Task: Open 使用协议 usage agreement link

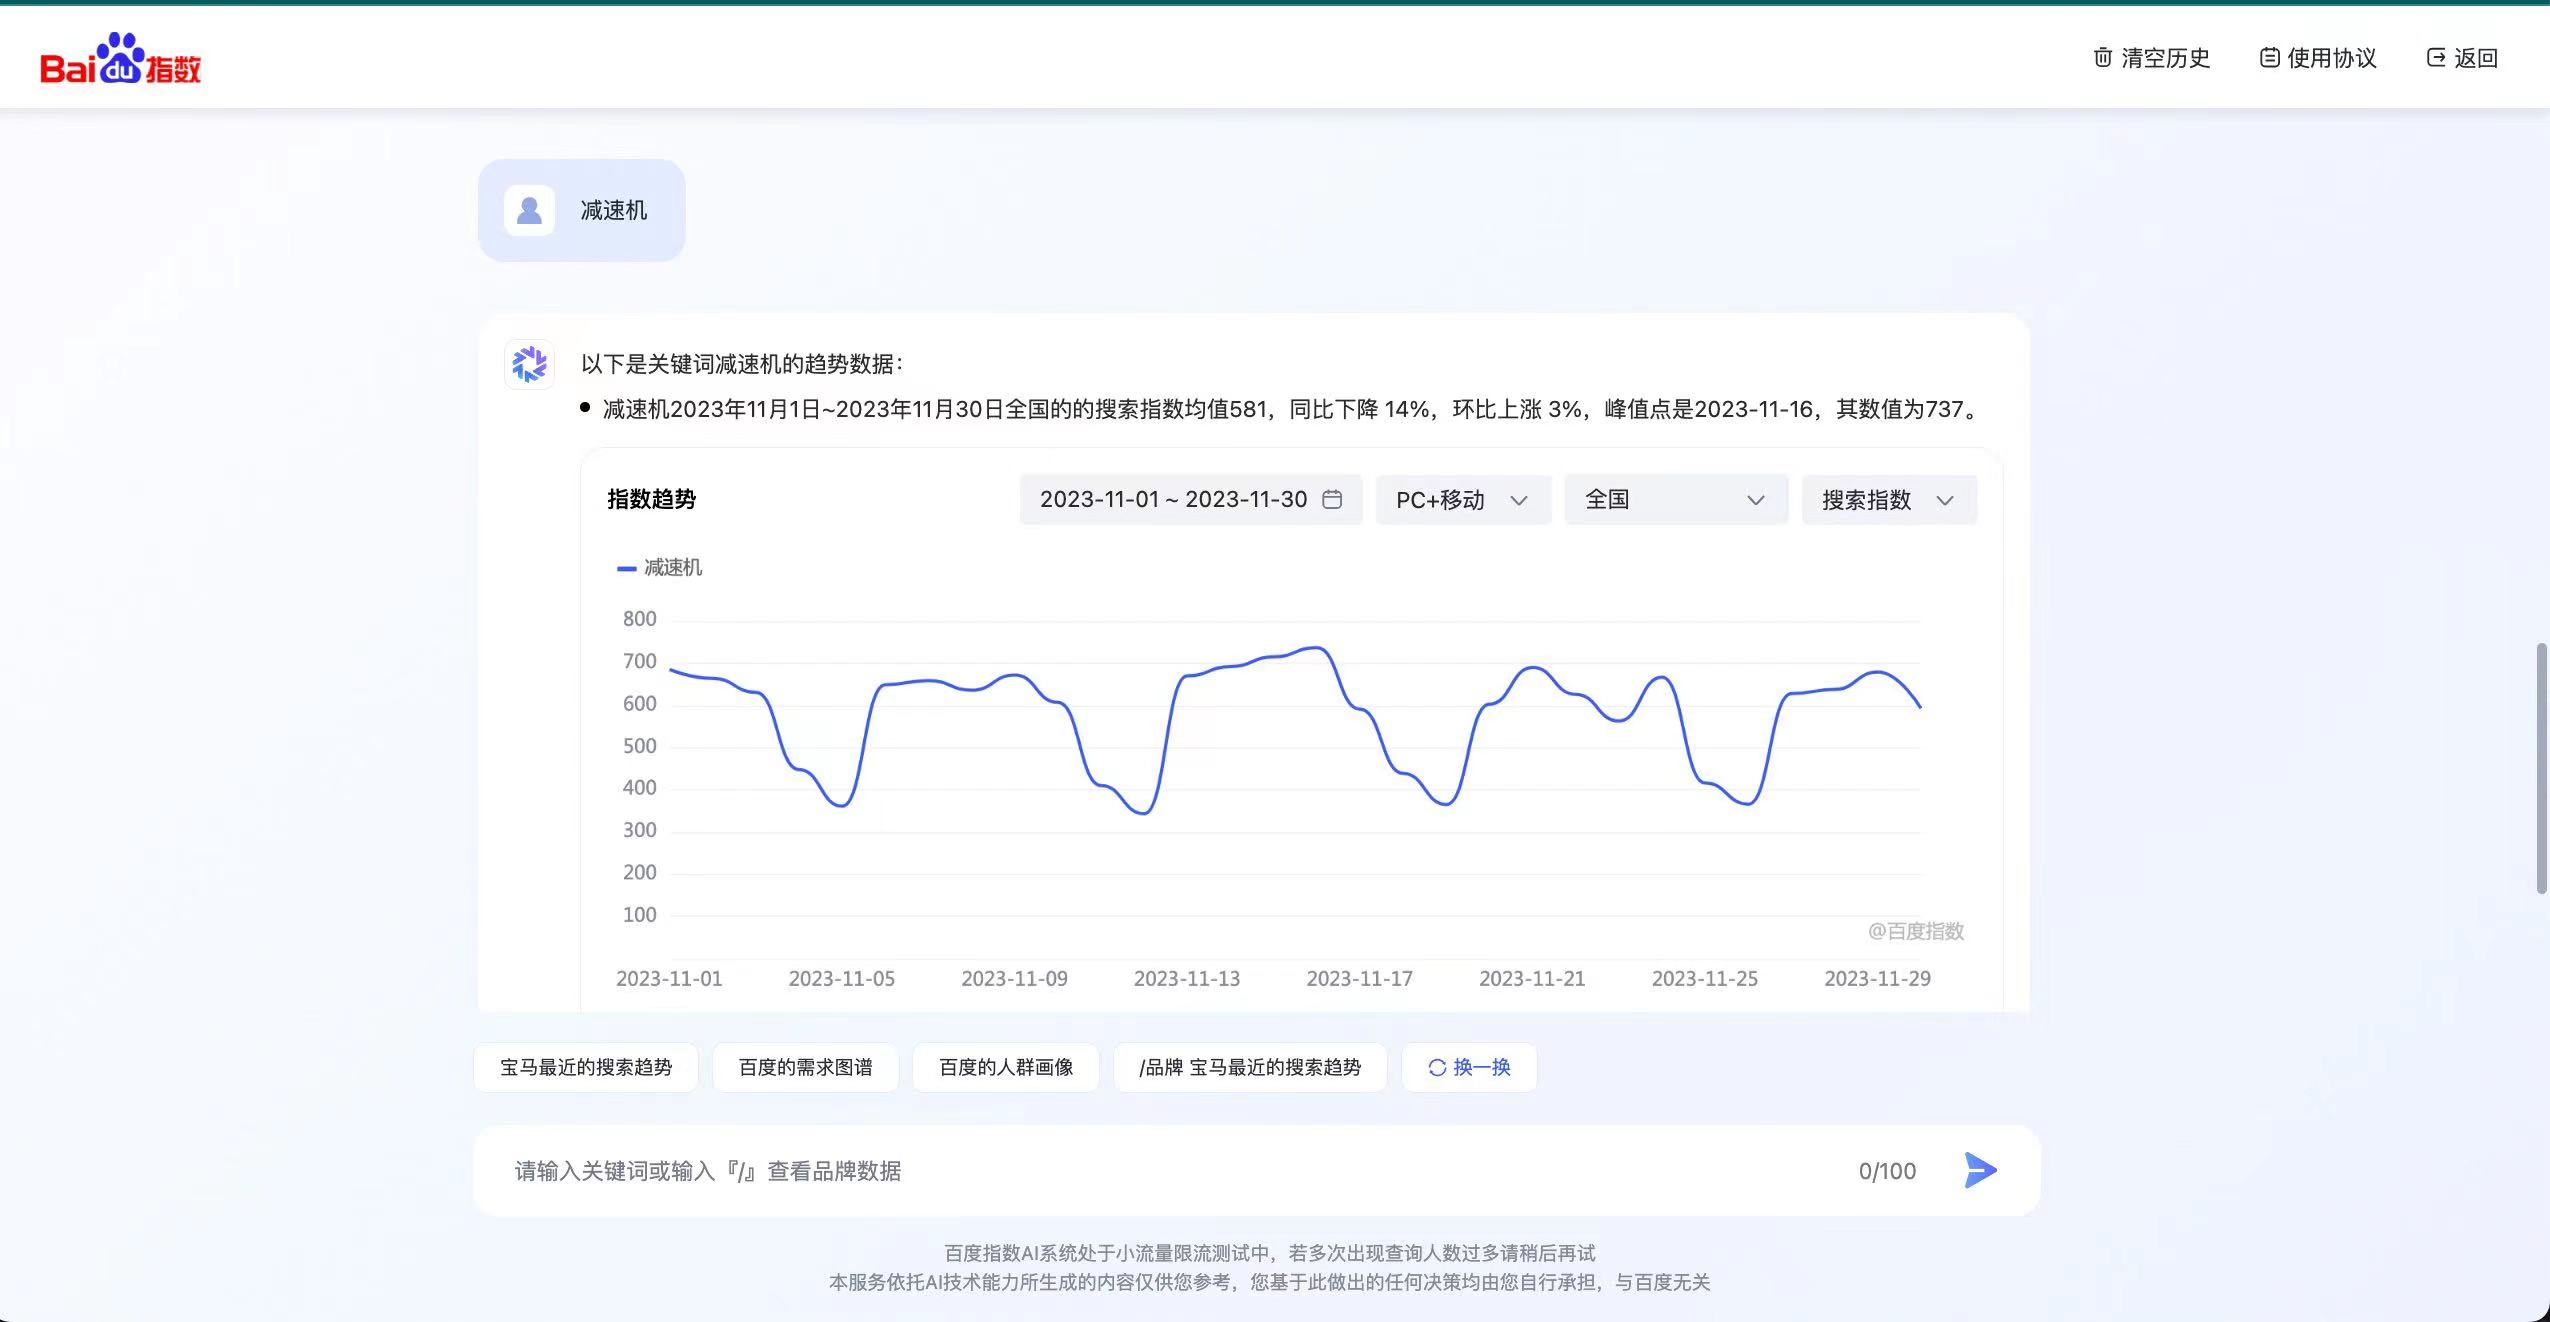Action: 2318,58
